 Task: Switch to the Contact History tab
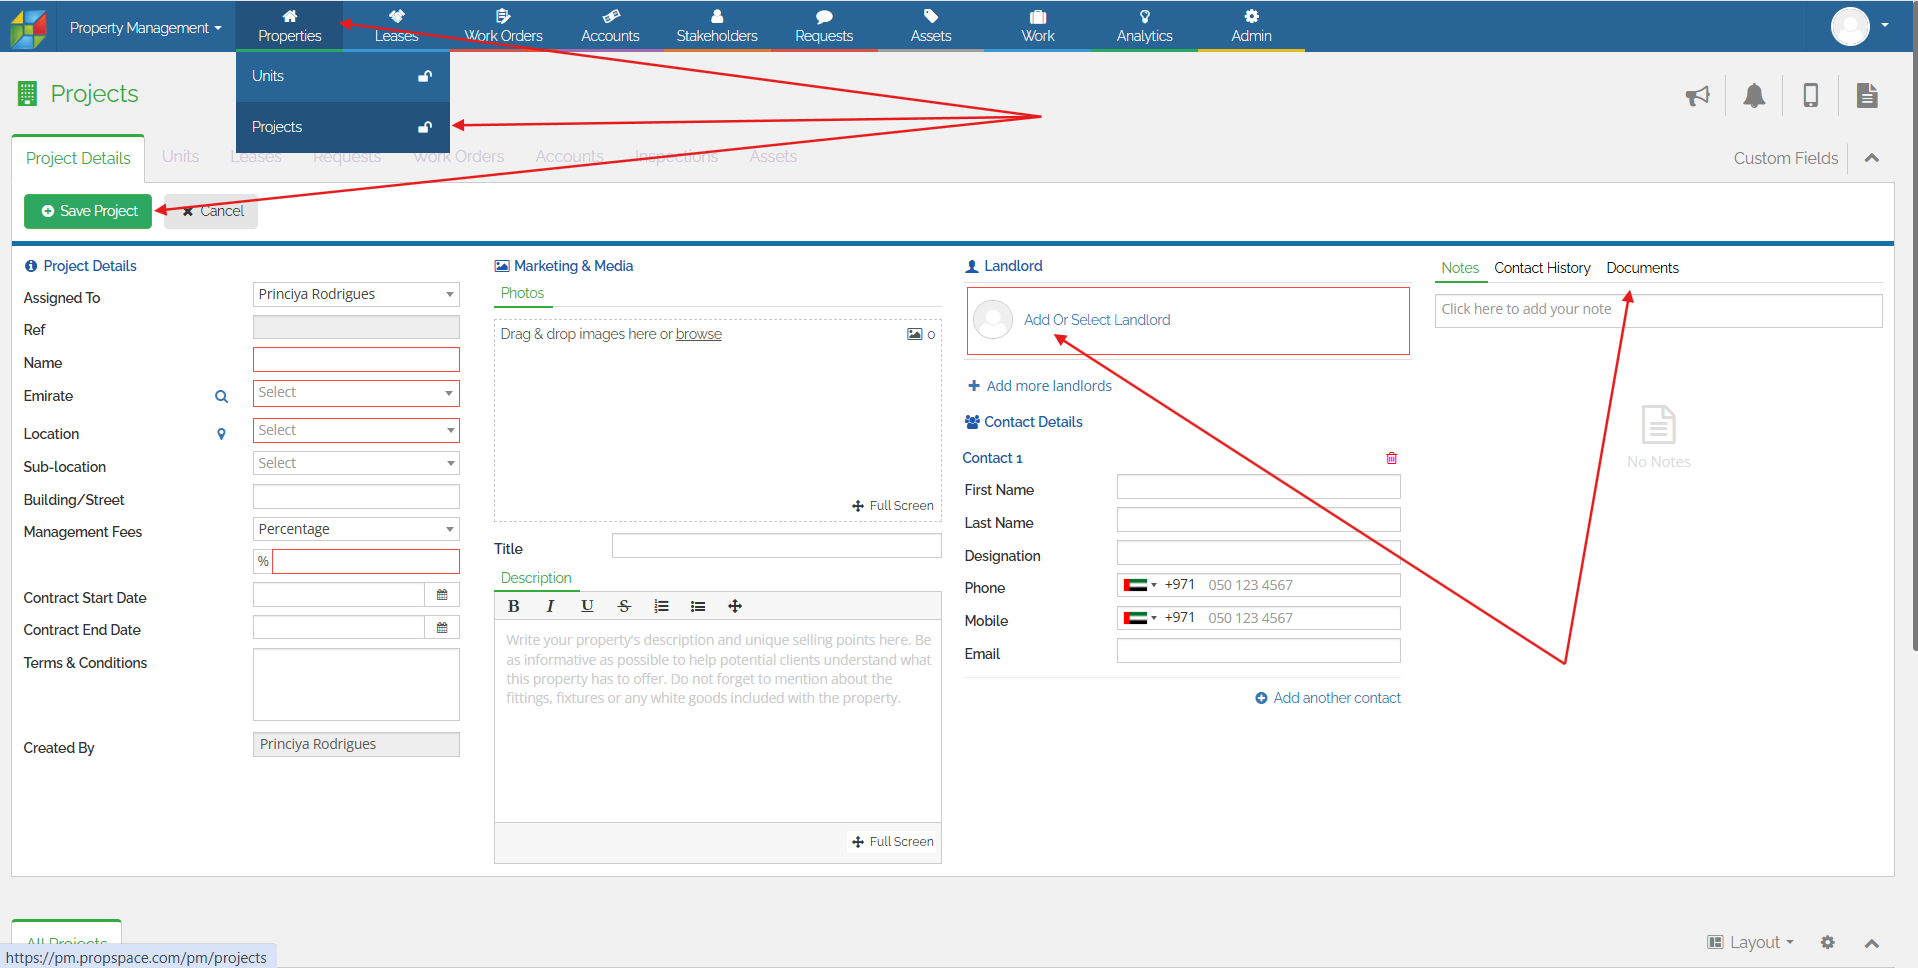[x=1541, y=268]
